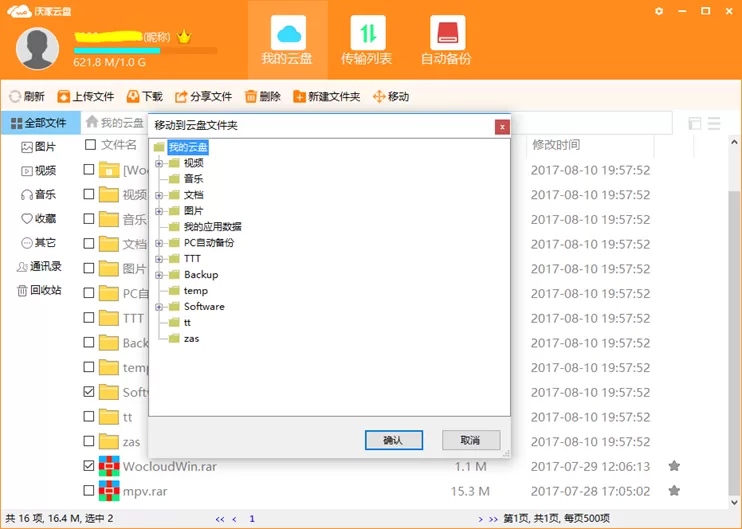The image size is (742, 529).
Task: Confirm move with 确认 button
Action: coord(394,440)
